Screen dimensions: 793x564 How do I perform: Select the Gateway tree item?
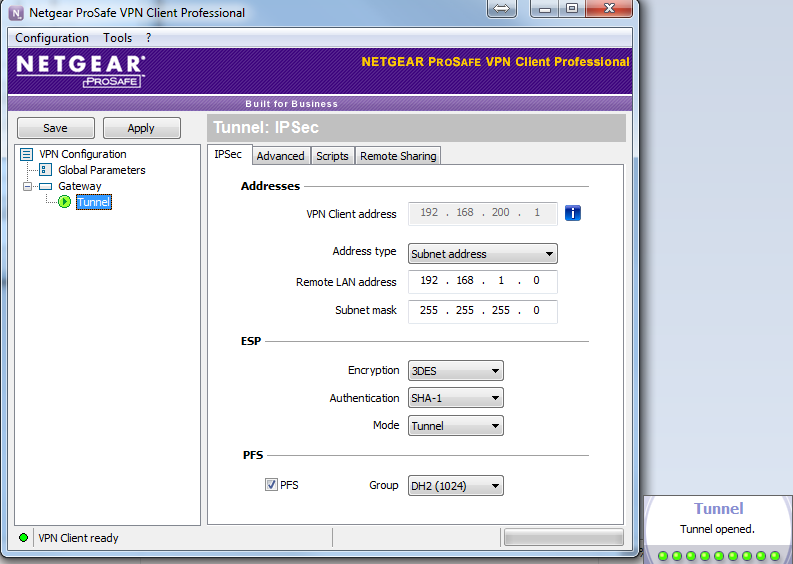pos(79,186)
